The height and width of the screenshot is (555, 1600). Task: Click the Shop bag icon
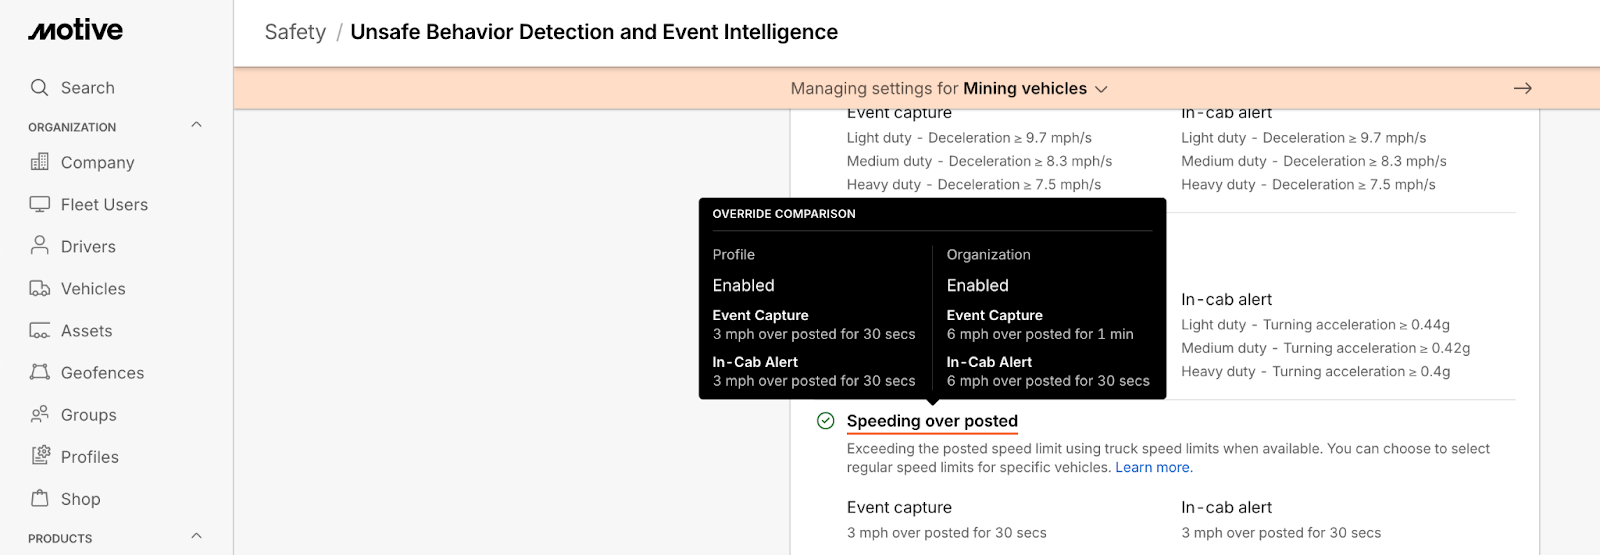[39, 498]
